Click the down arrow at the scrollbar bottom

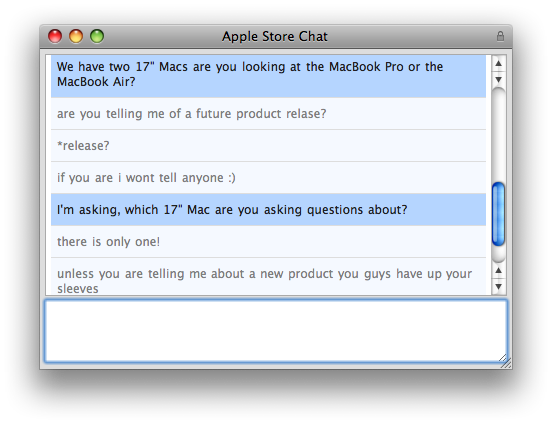point(498,286)
